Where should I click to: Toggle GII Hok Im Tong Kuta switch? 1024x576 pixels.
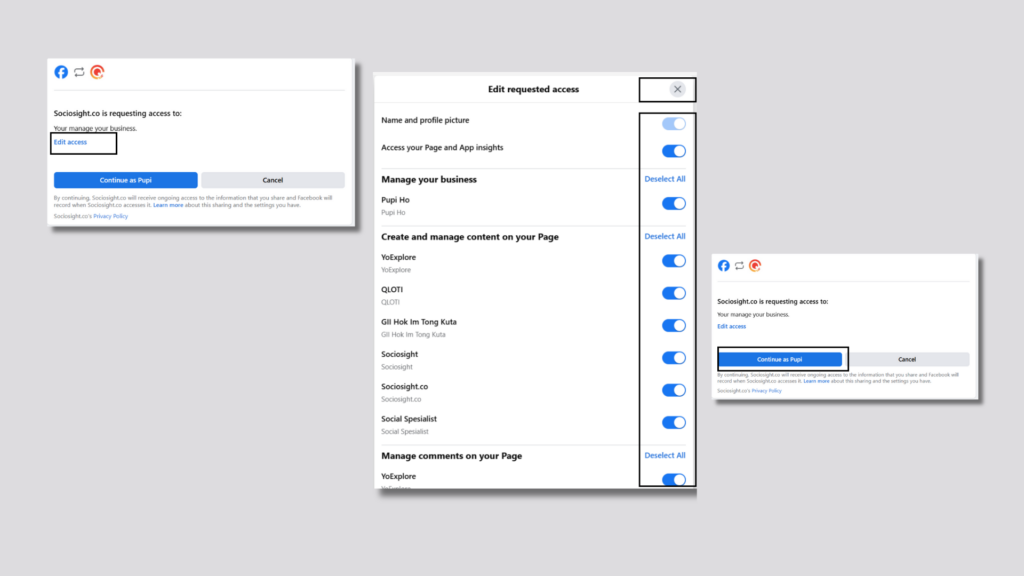673,325
